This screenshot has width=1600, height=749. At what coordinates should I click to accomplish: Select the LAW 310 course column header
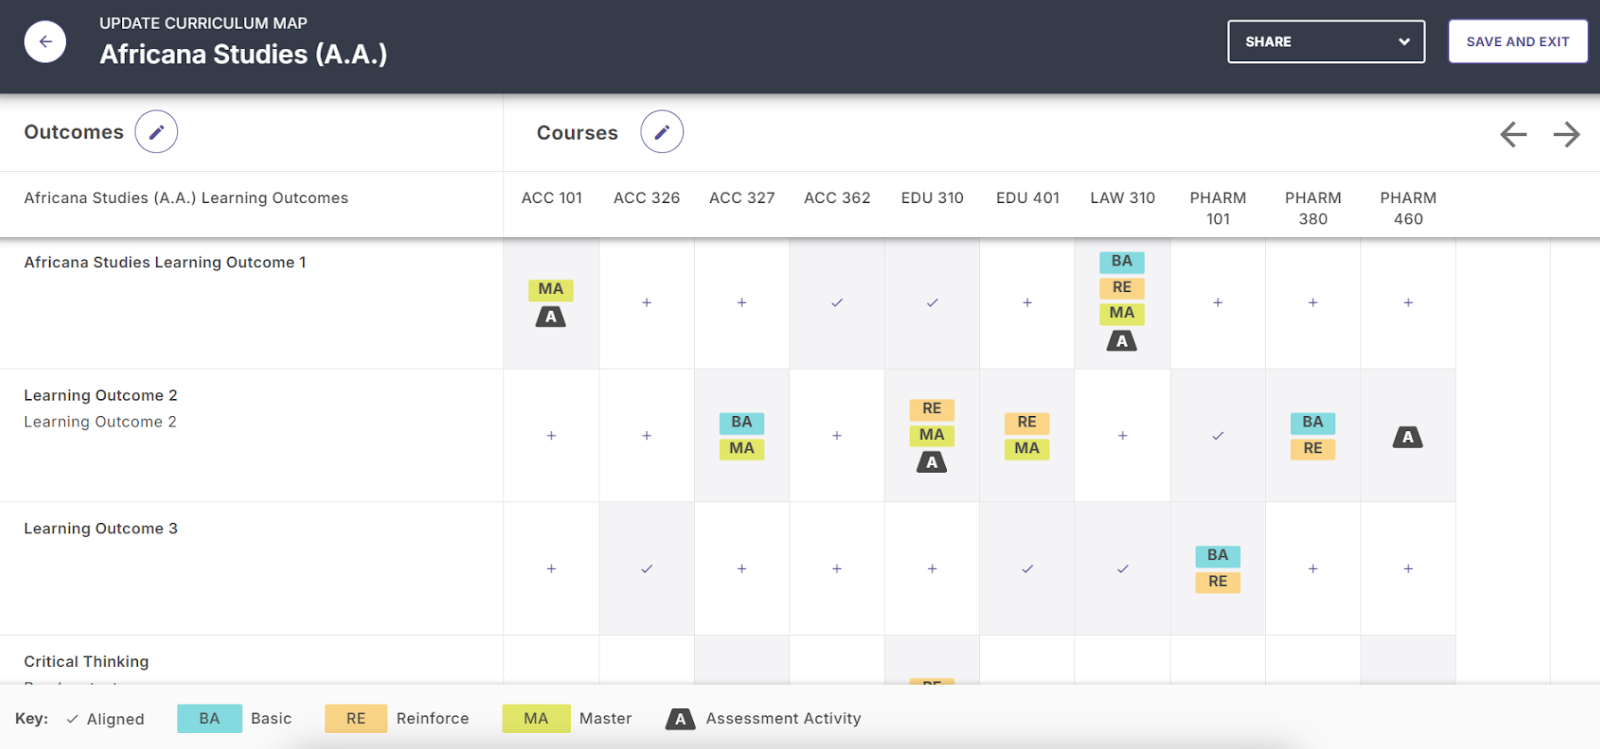1122,198
